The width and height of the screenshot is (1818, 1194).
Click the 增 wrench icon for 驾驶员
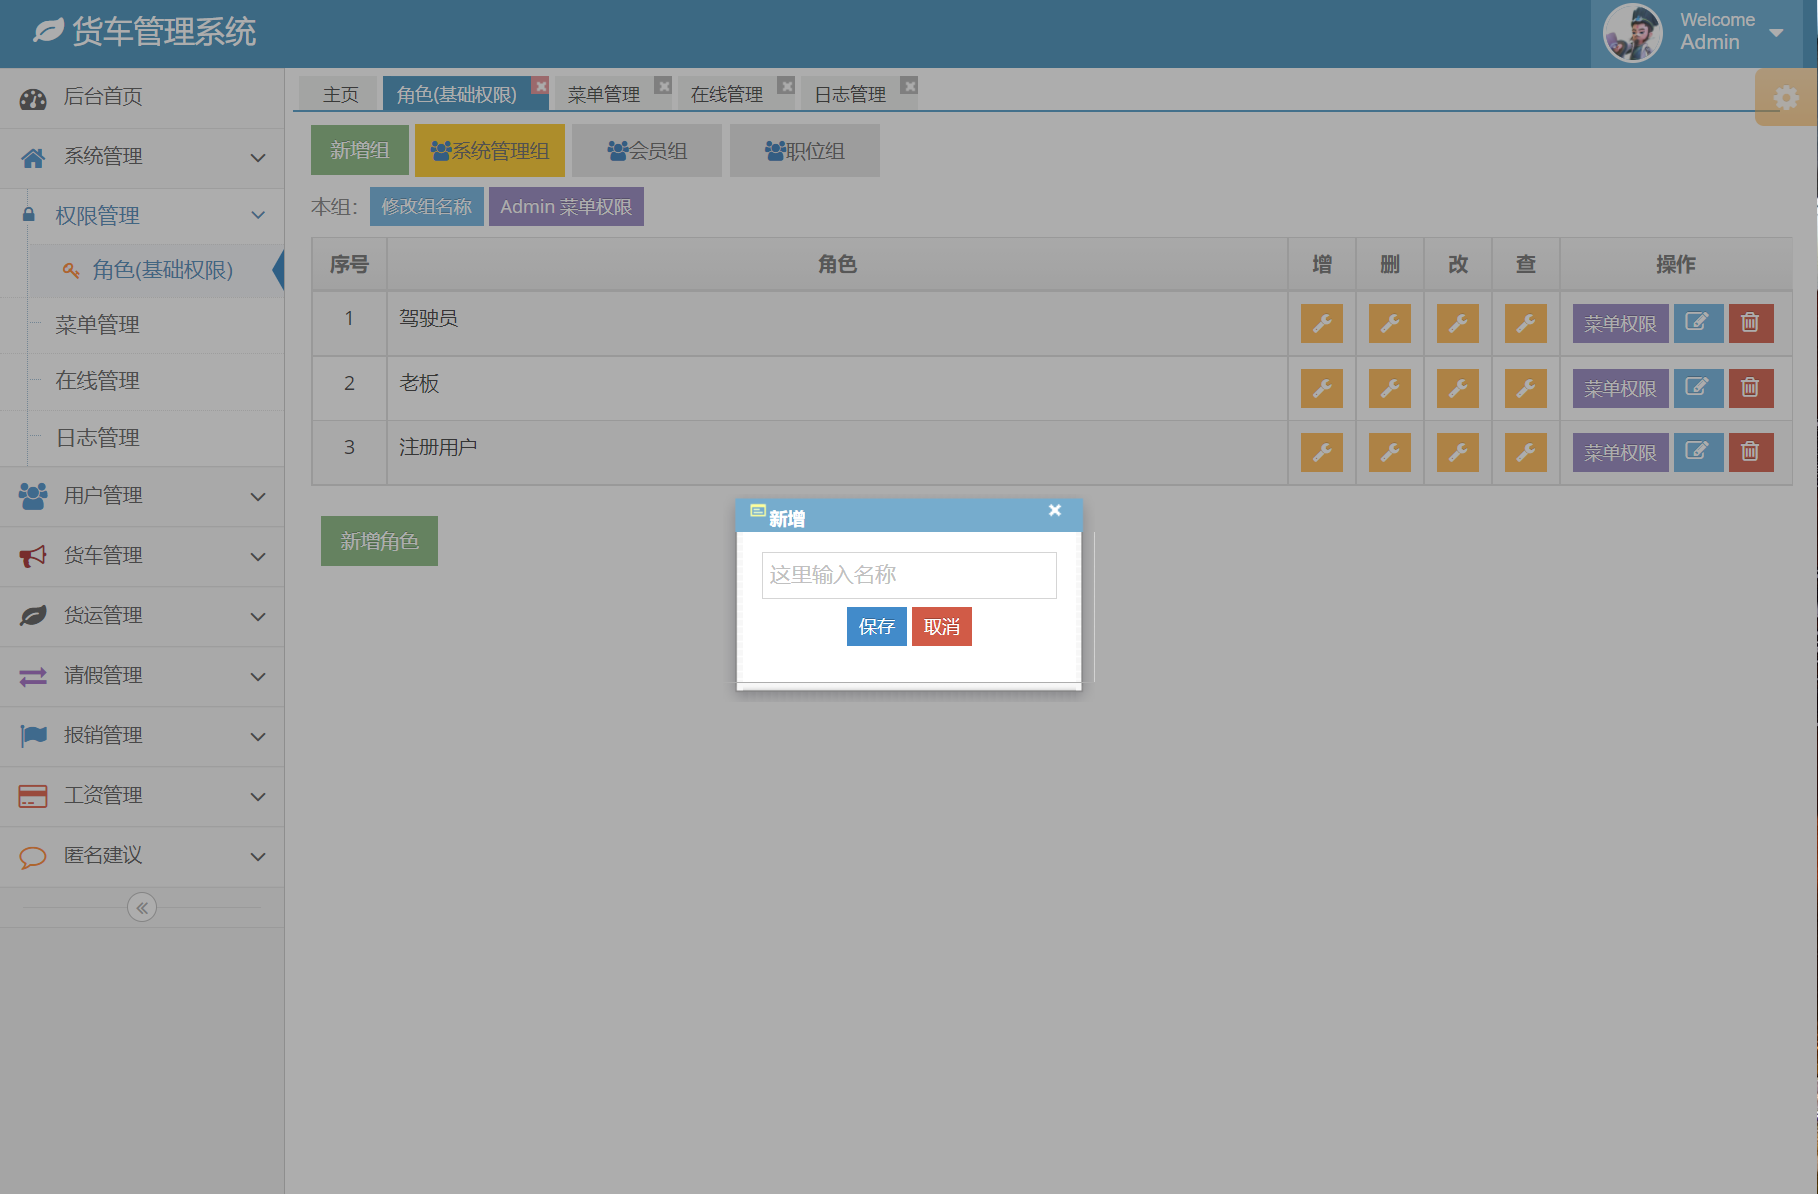tap(1321, 323)
